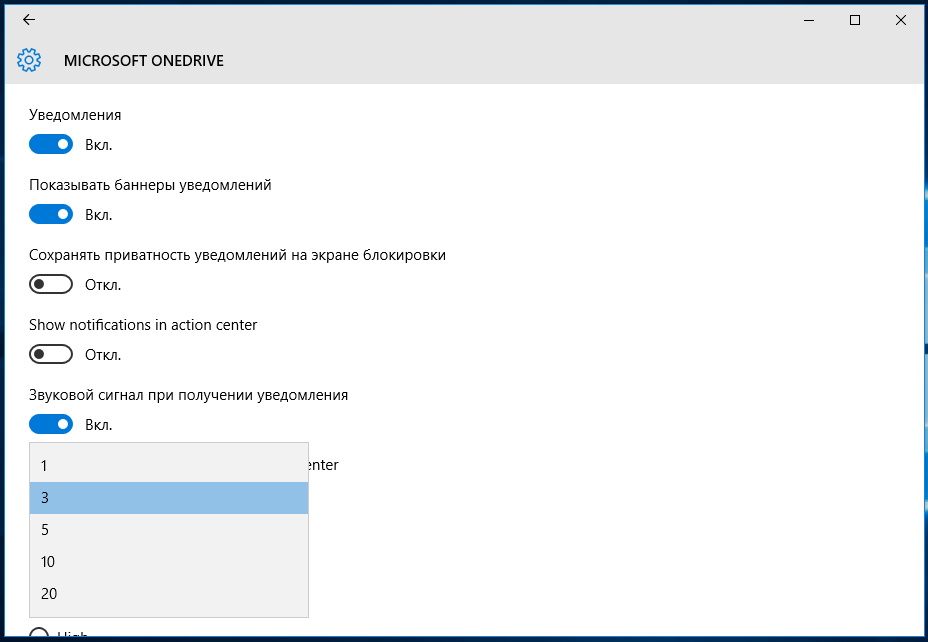Select the partially visible High radio button
This screenshot has width=928, height=642.
(x=39, y=633)
